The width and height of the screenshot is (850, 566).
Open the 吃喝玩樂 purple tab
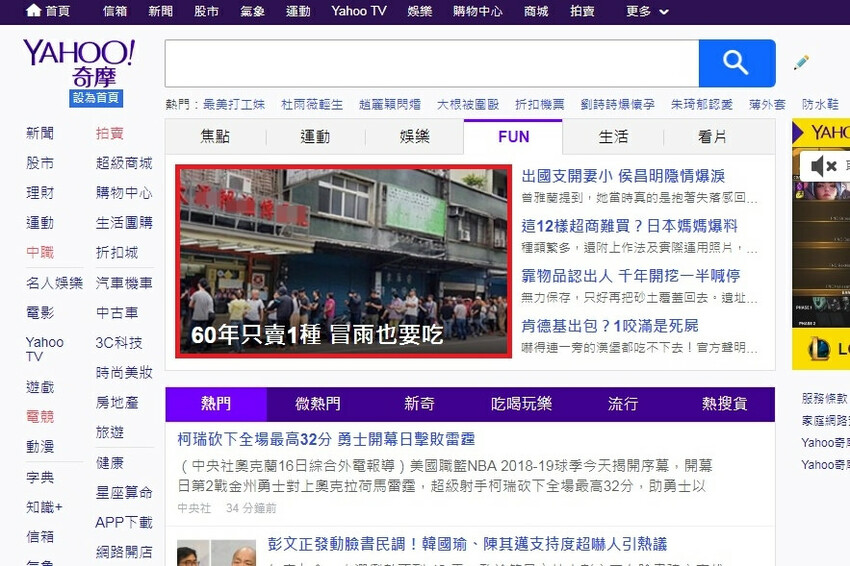tap(521, 404)
